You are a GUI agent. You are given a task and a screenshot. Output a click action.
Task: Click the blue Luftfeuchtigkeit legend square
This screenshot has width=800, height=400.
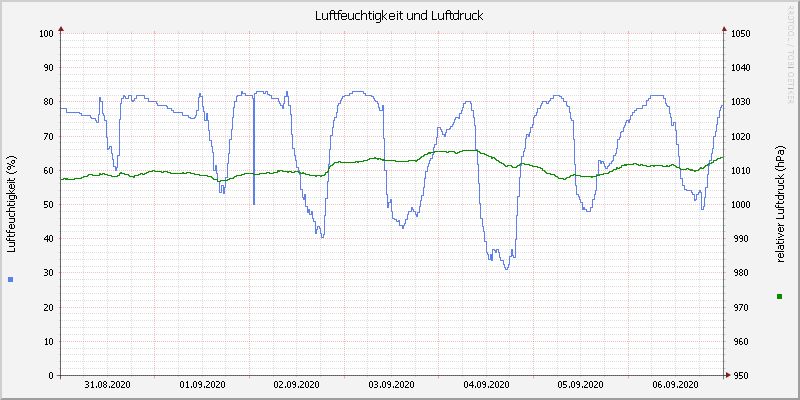(x=11, y=279)
